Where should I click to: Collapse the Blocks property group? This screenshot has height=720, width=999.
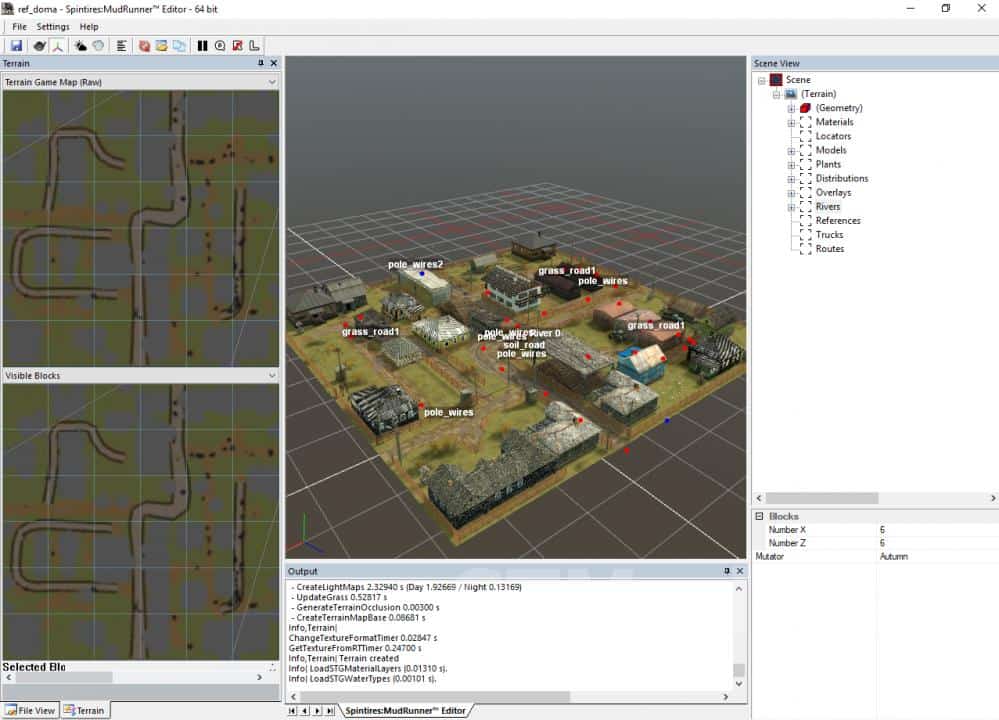pos(759,516)
